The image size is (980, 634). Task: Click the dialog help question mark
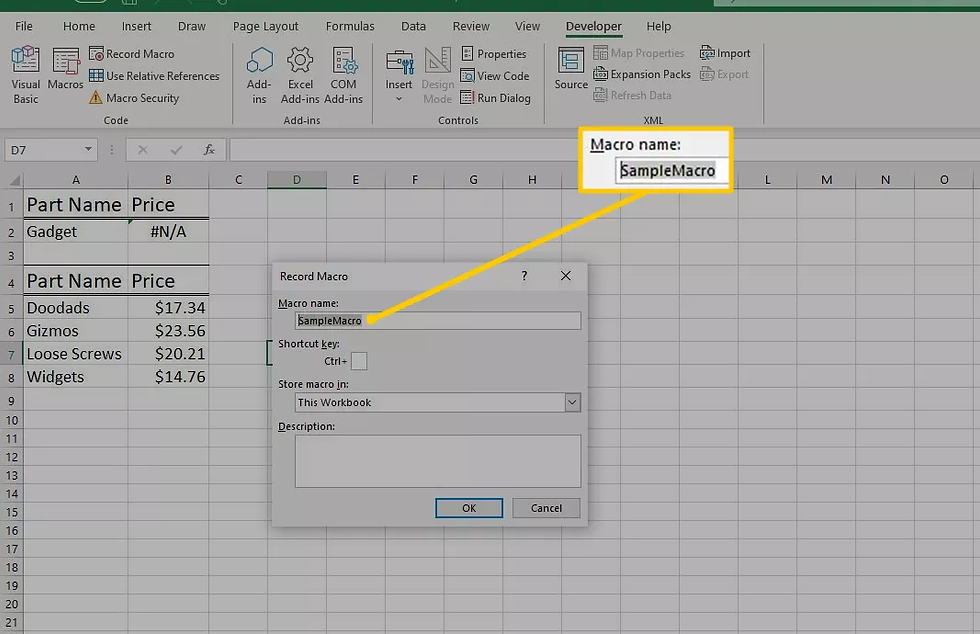[524, 276]
